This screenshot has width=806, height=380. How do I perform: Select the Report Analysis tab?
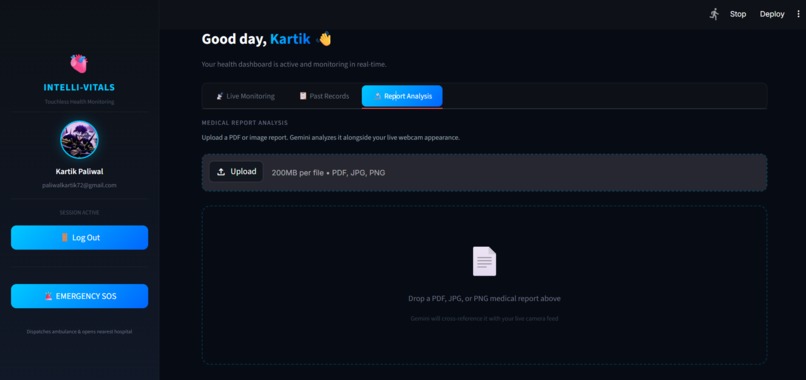(x=402, y=96)
